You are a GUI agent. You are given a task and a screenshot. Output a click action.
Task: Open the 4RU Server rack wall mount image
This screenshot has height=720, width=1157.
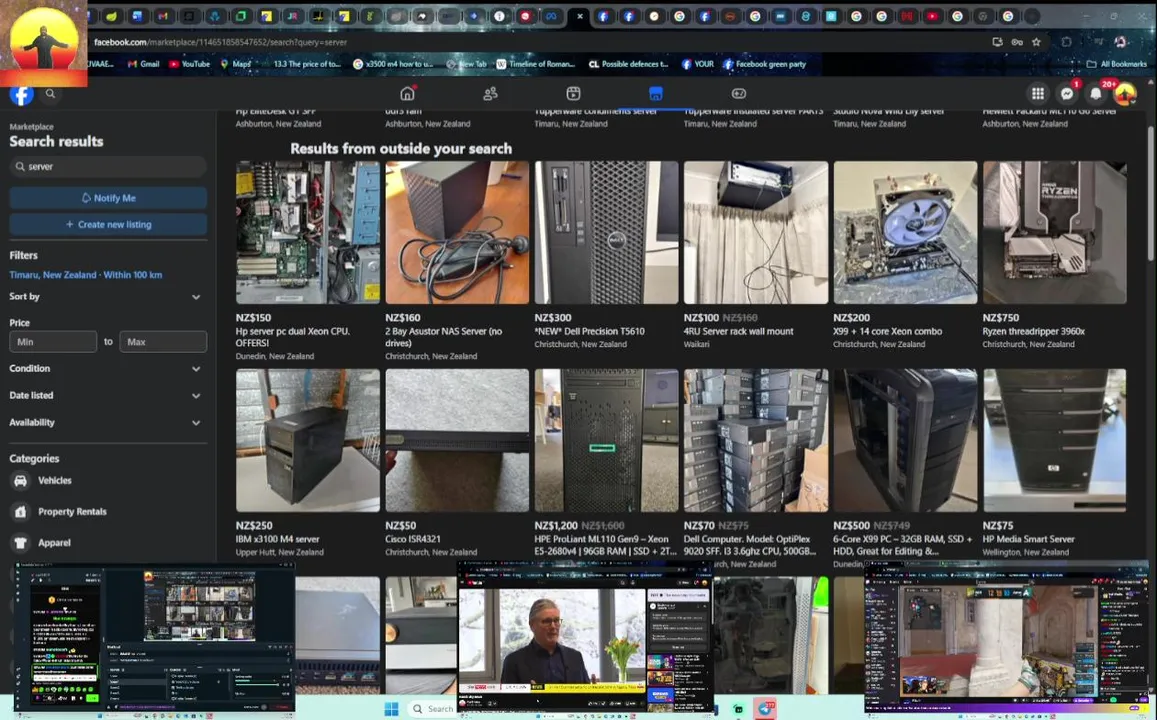click(x=756, y=232)
